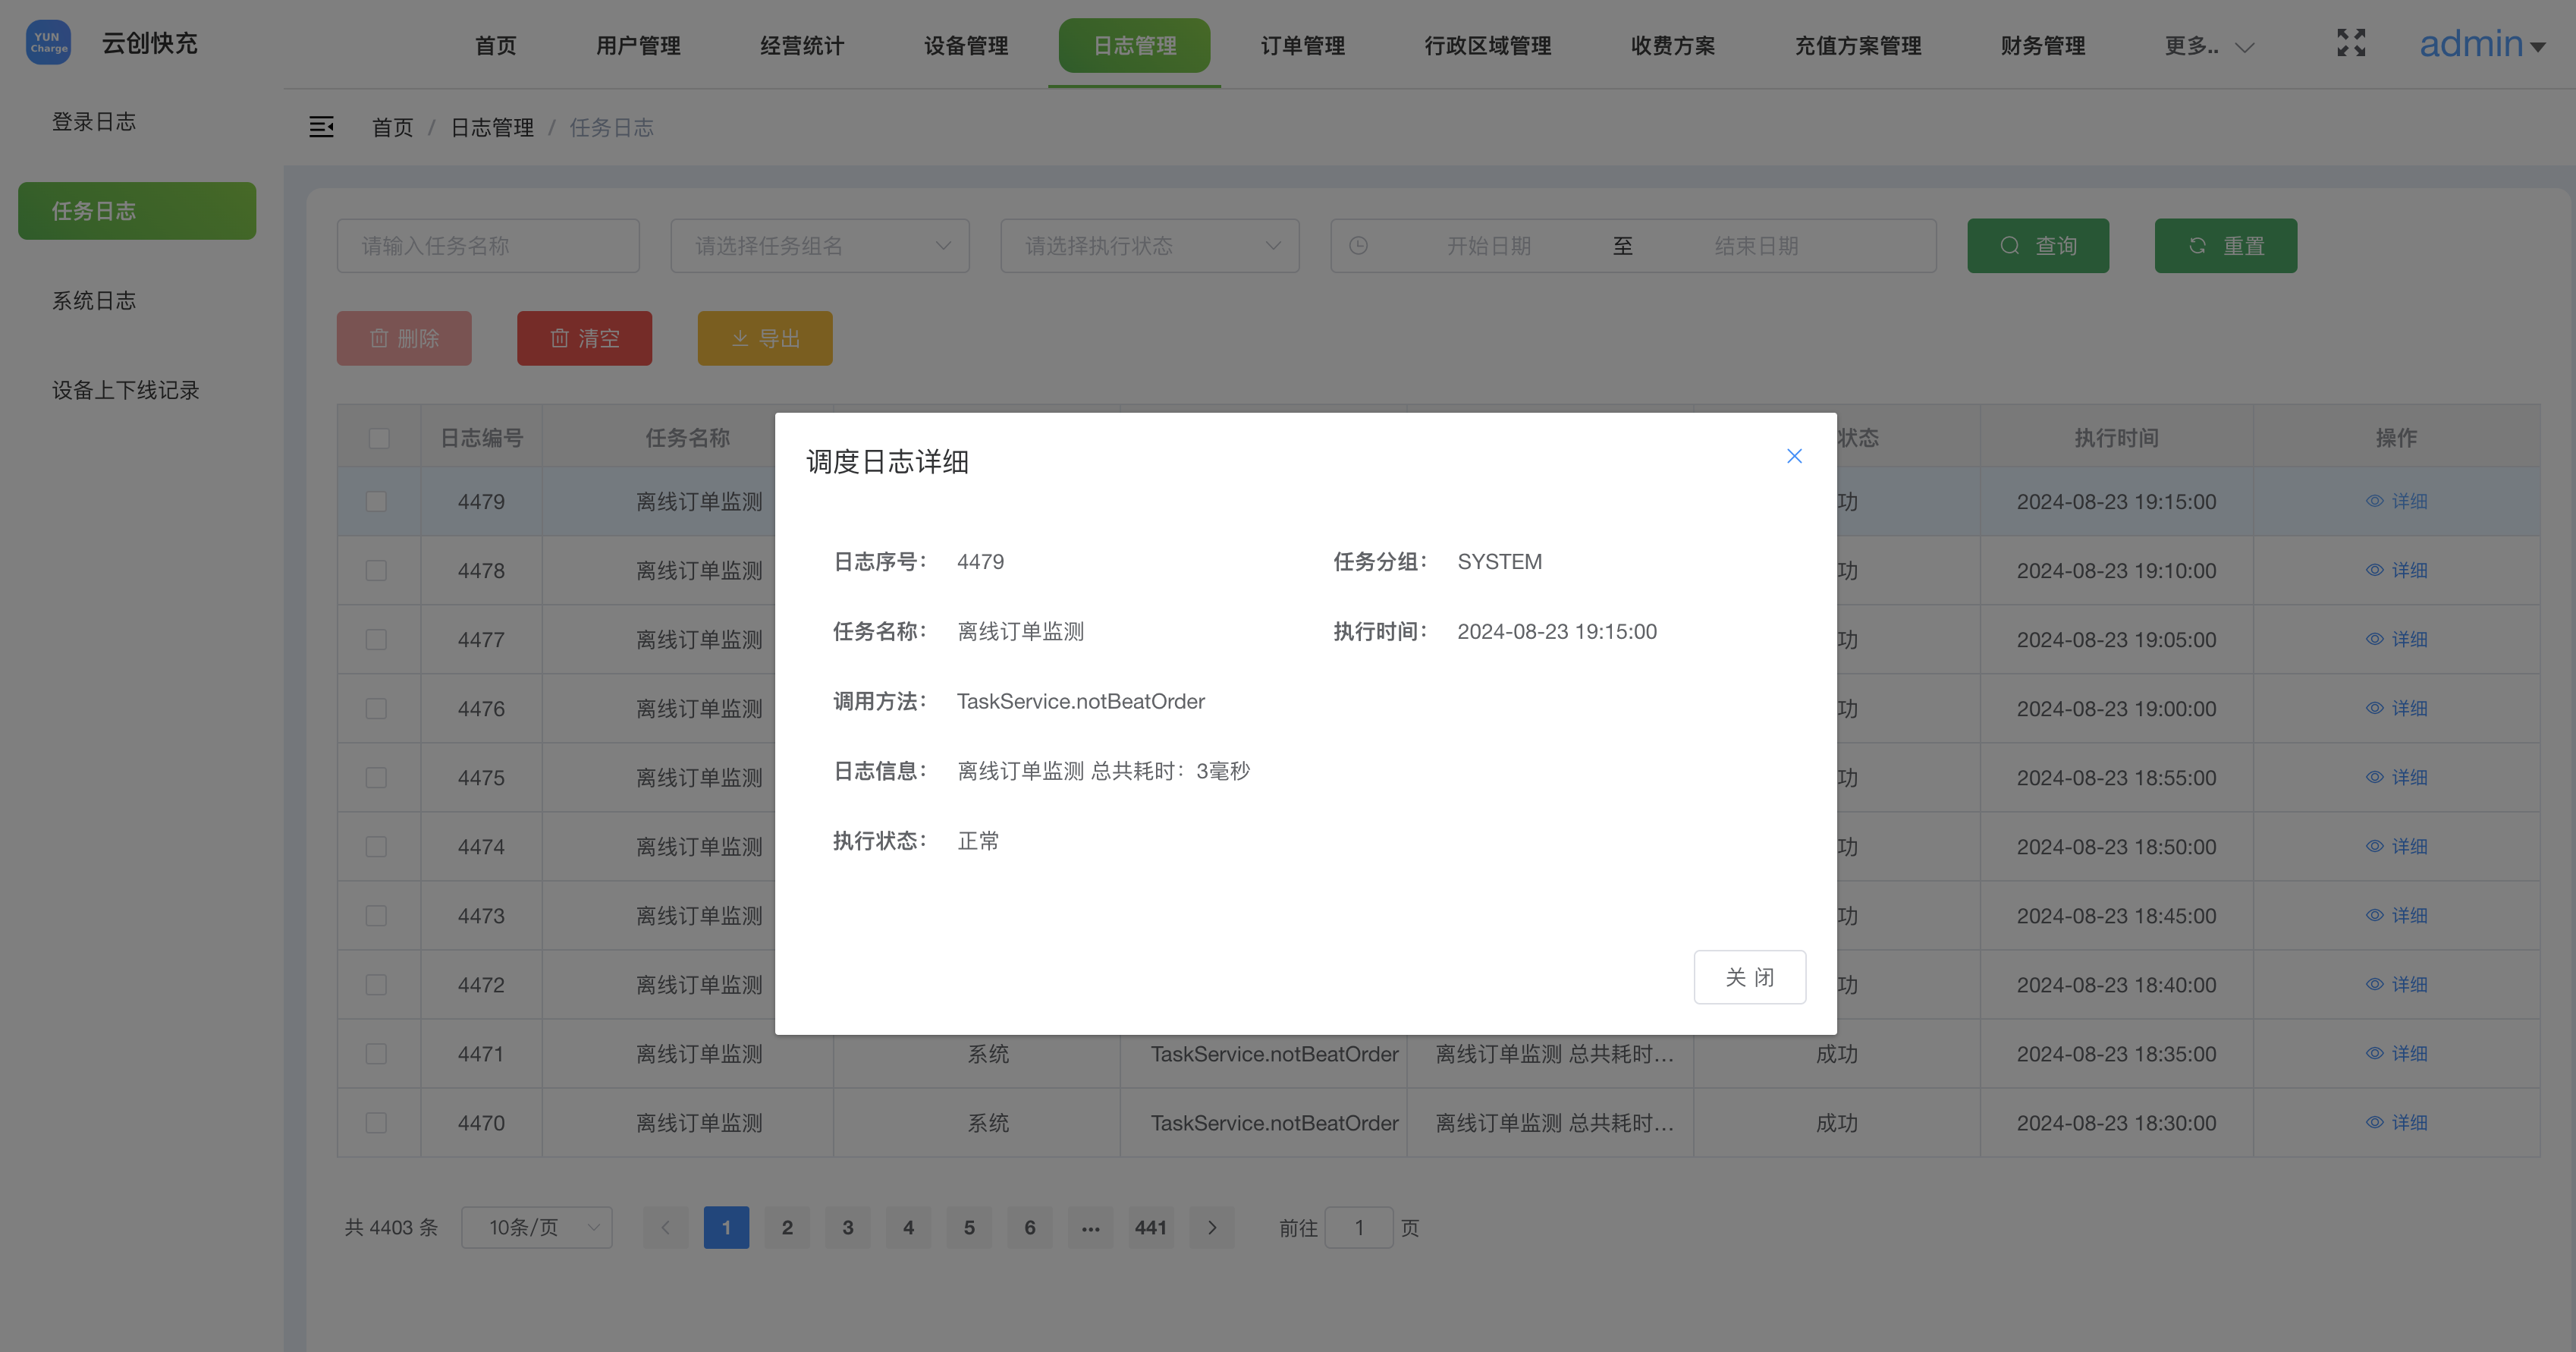Click the 开始日期 start date field

(x=1488, y=246)
